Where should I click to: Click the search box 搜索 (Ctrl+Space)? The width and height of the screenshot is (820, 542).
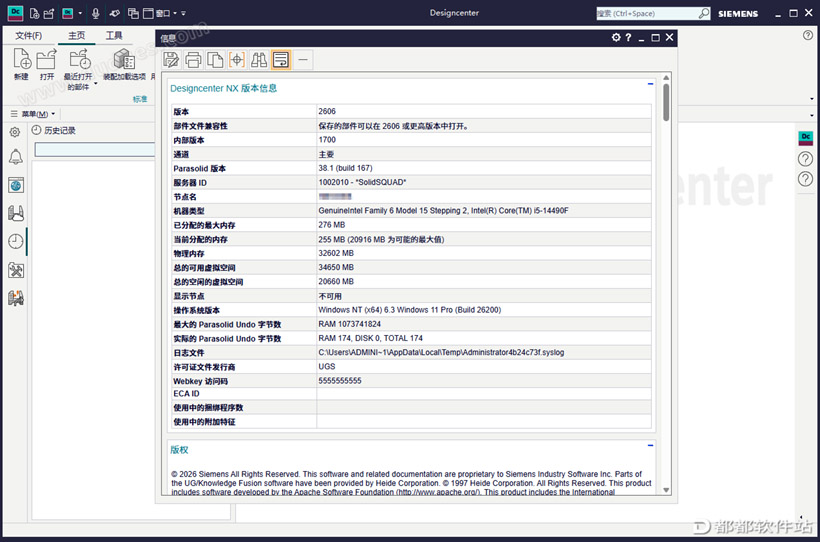(x=647, y=14)
